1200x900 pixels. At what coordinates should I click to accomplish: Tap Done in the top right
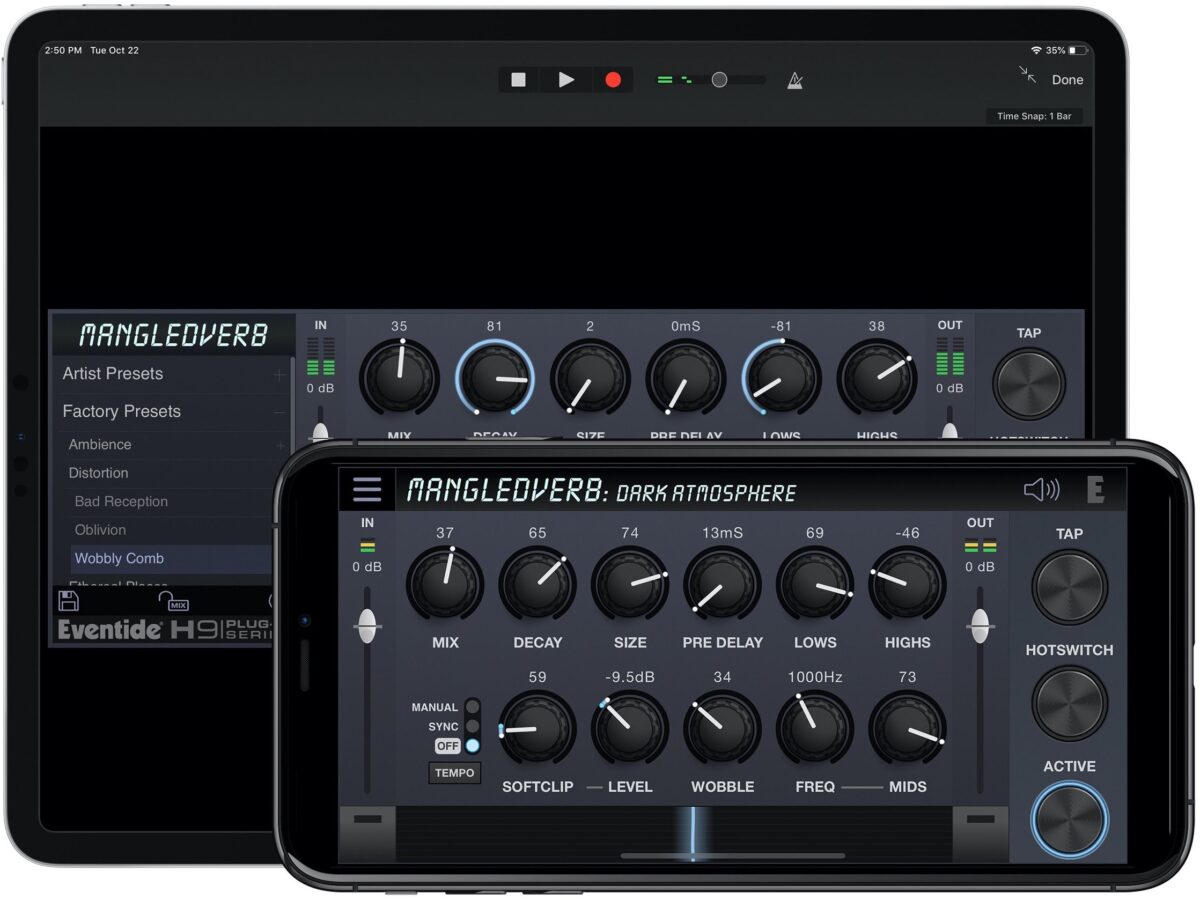(x=1067, y=80)
